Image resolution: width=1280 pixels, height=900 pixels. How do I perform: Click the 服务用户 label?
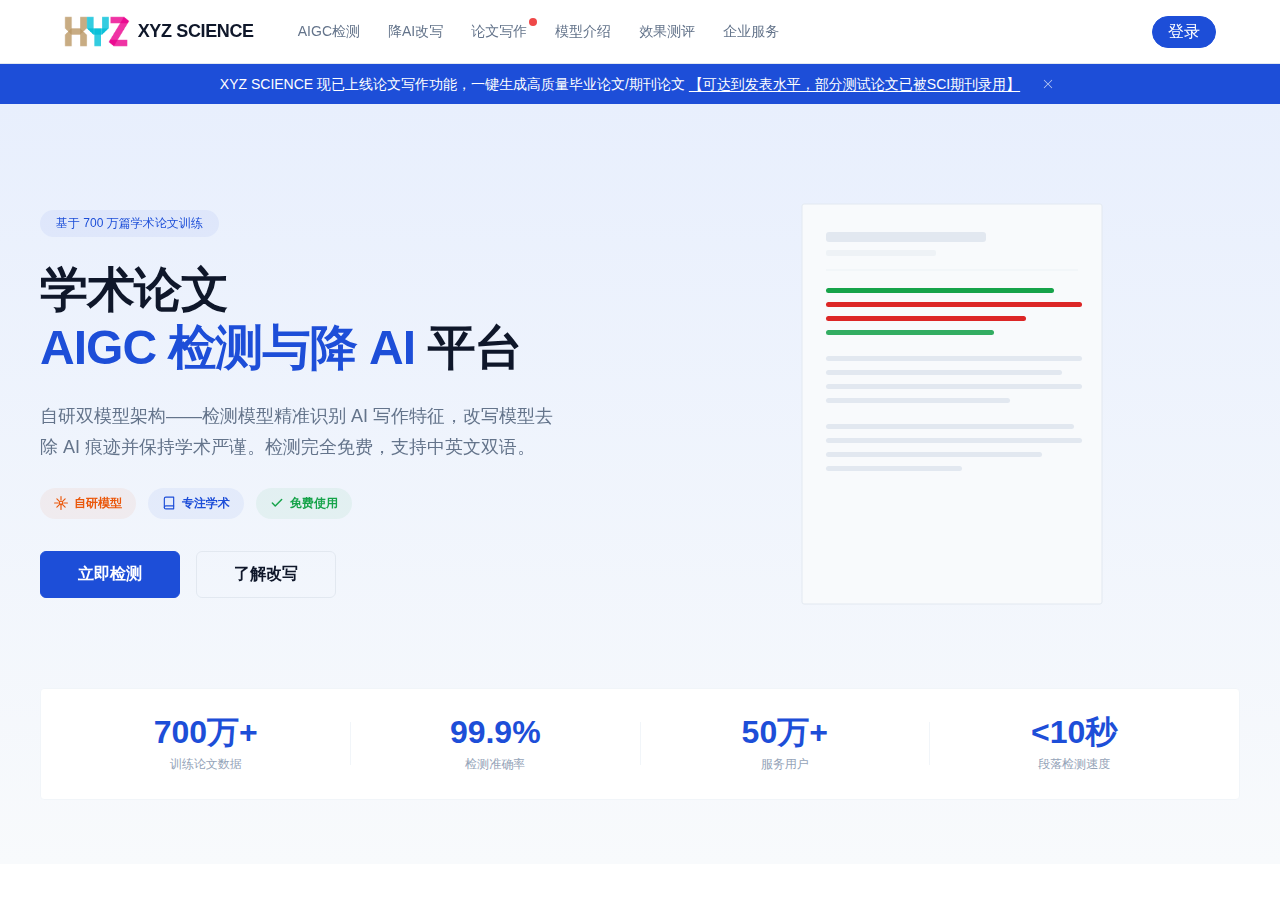point(785,764)
